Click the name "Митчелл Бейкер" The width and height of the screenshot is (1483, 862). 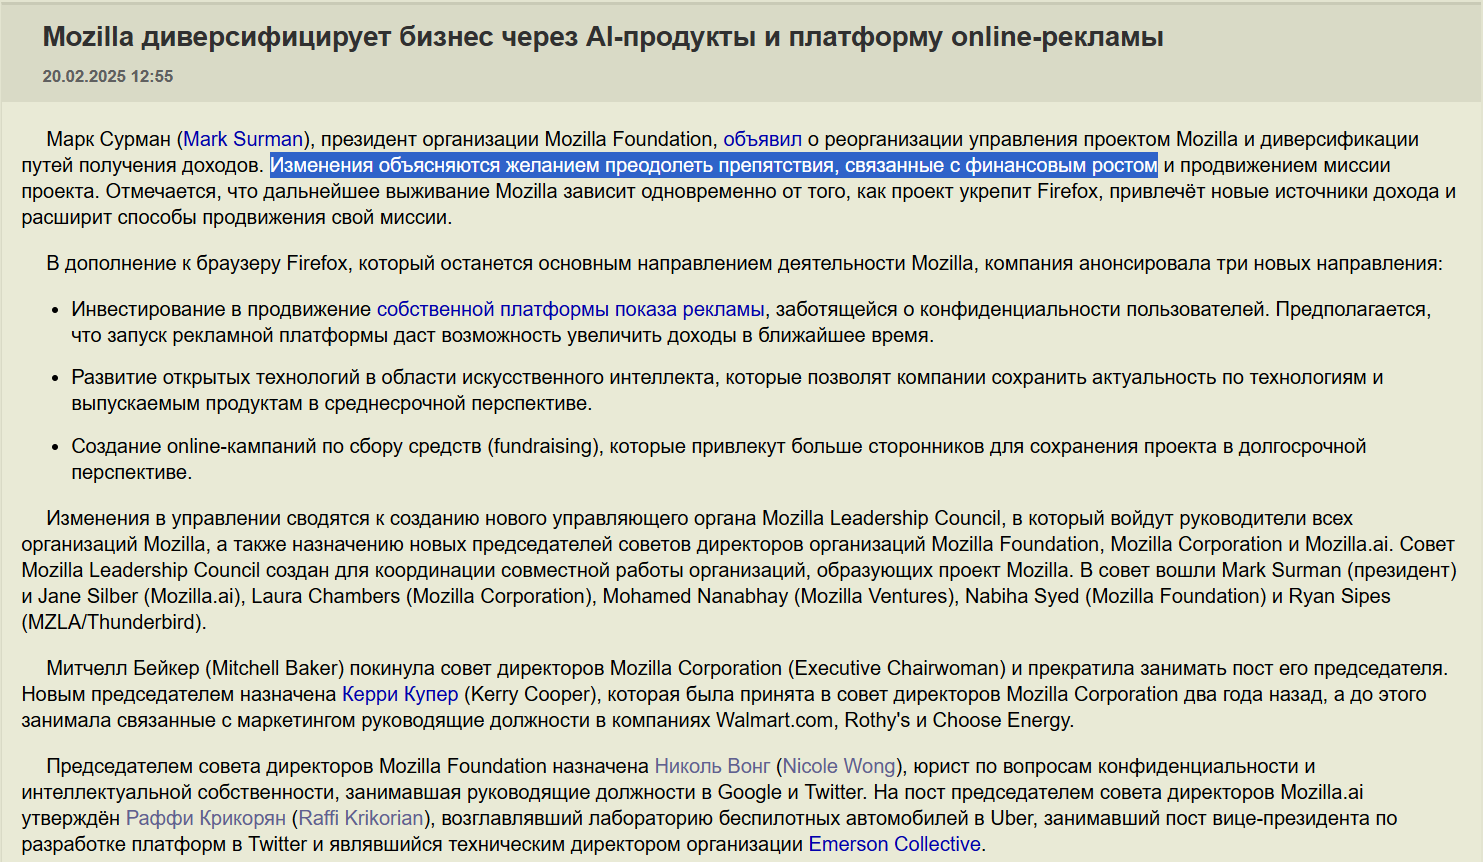[x=125, y=668]
